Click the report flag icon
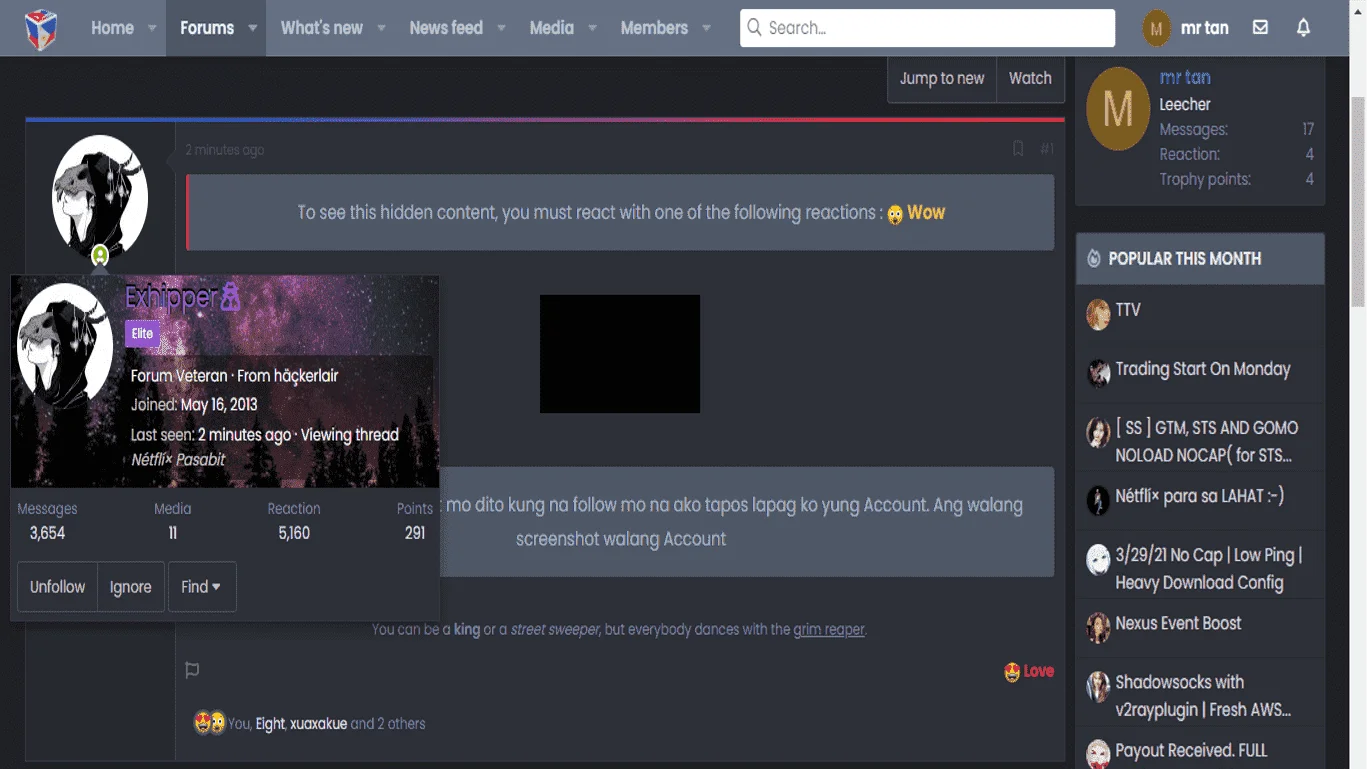 point(192,670)
